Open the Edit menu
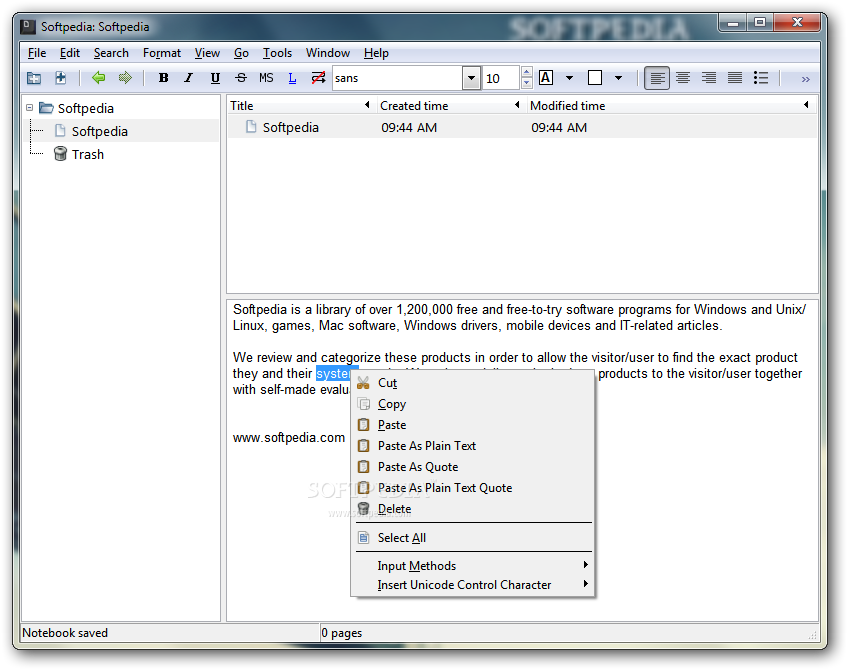The width and height of the screenshot is (848, 670). (x=70, y=53)
